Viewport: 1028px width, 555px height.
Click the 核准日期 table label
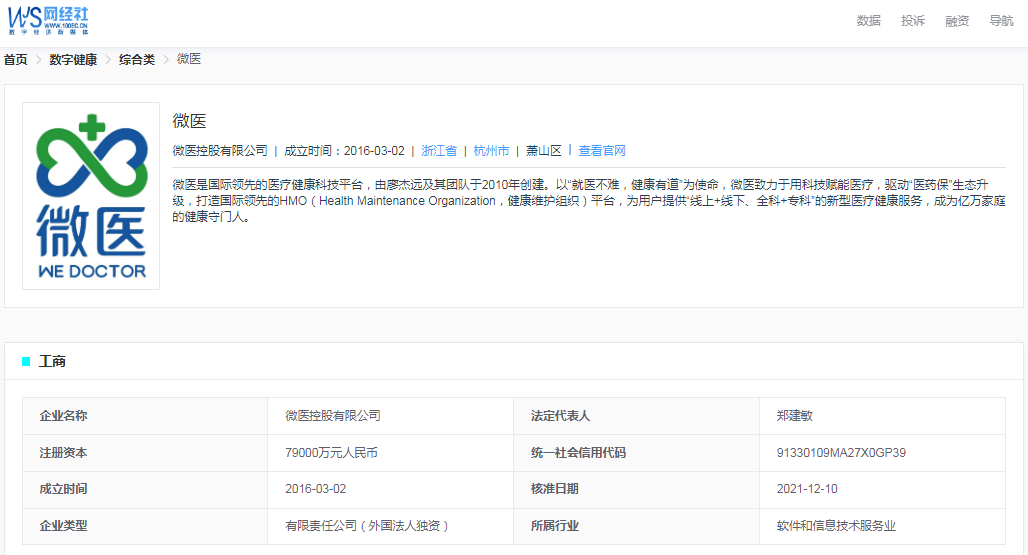tap(555, 489)
